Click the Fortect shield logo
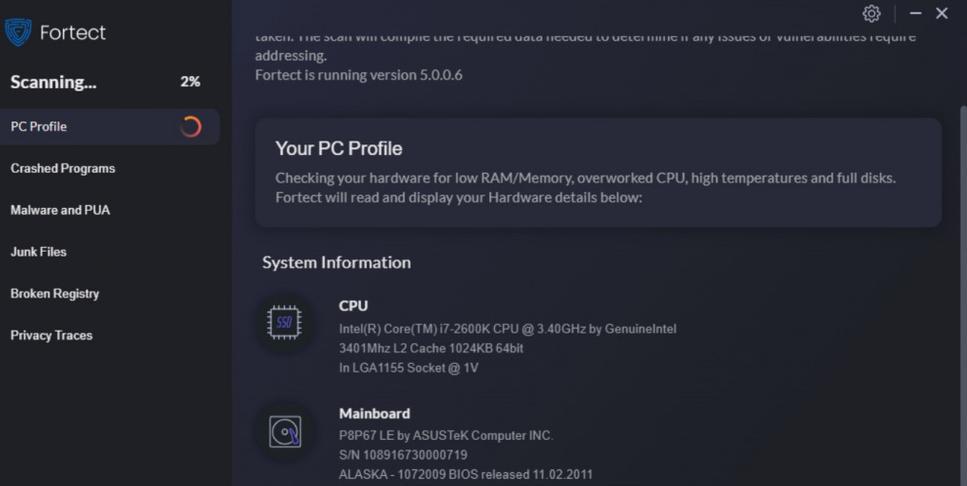 click(x=17, y=32)
